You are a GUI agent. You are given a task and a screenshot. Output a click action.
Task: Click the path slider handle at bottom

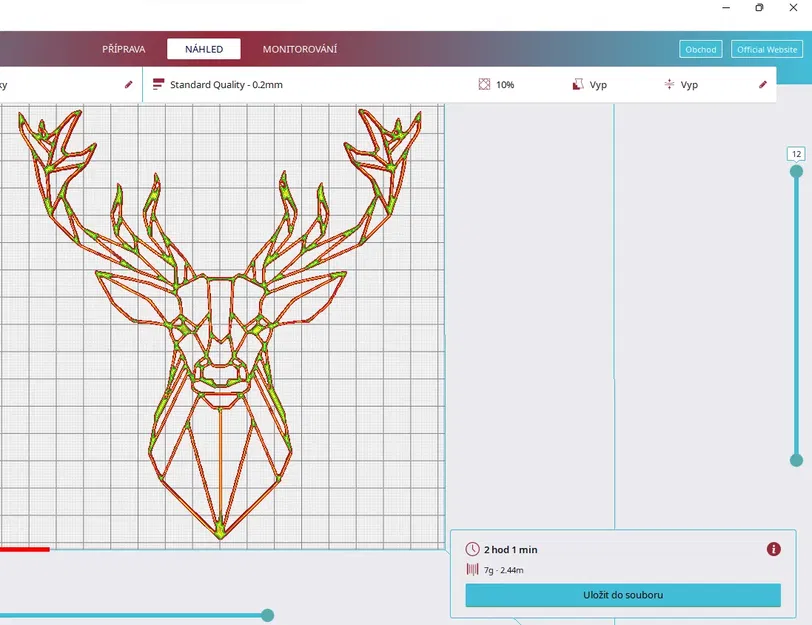pos(267,615)
